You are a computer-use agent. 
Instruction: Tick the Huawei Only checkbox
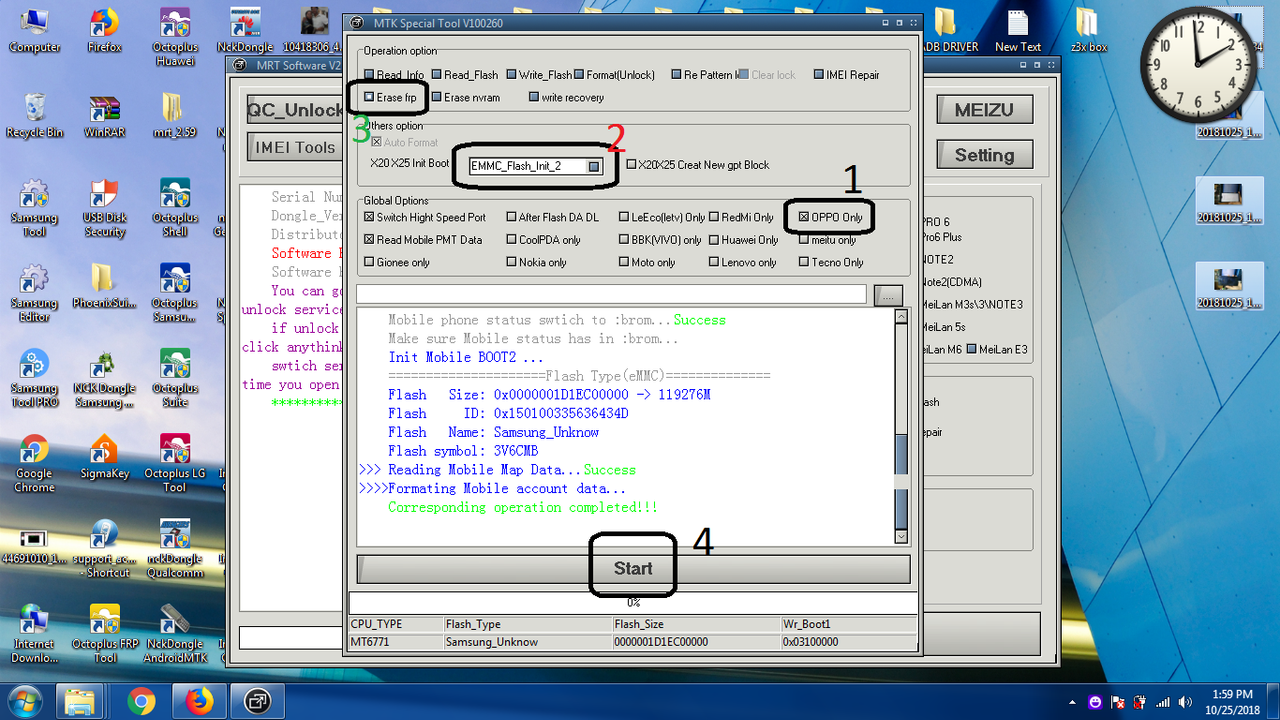pos(714,240)
